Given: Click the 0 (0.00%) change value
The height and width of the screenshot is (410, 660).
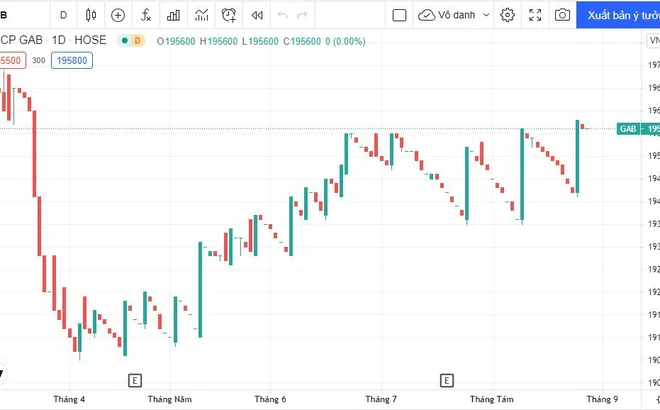Looking at the screenshot, I should [345, 42].
